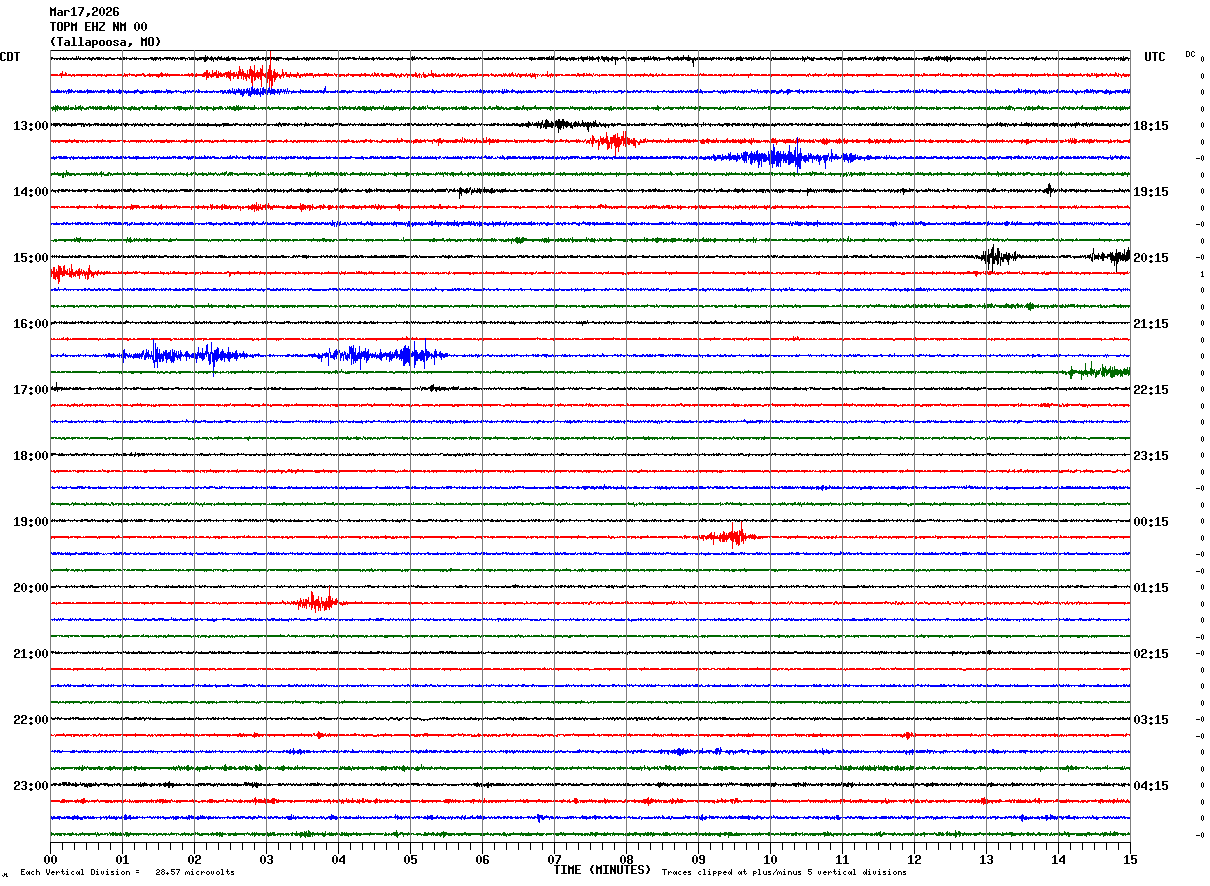Click the 03:15 UTC time label
The image size is (1210, 886).
pos(1151,720)
